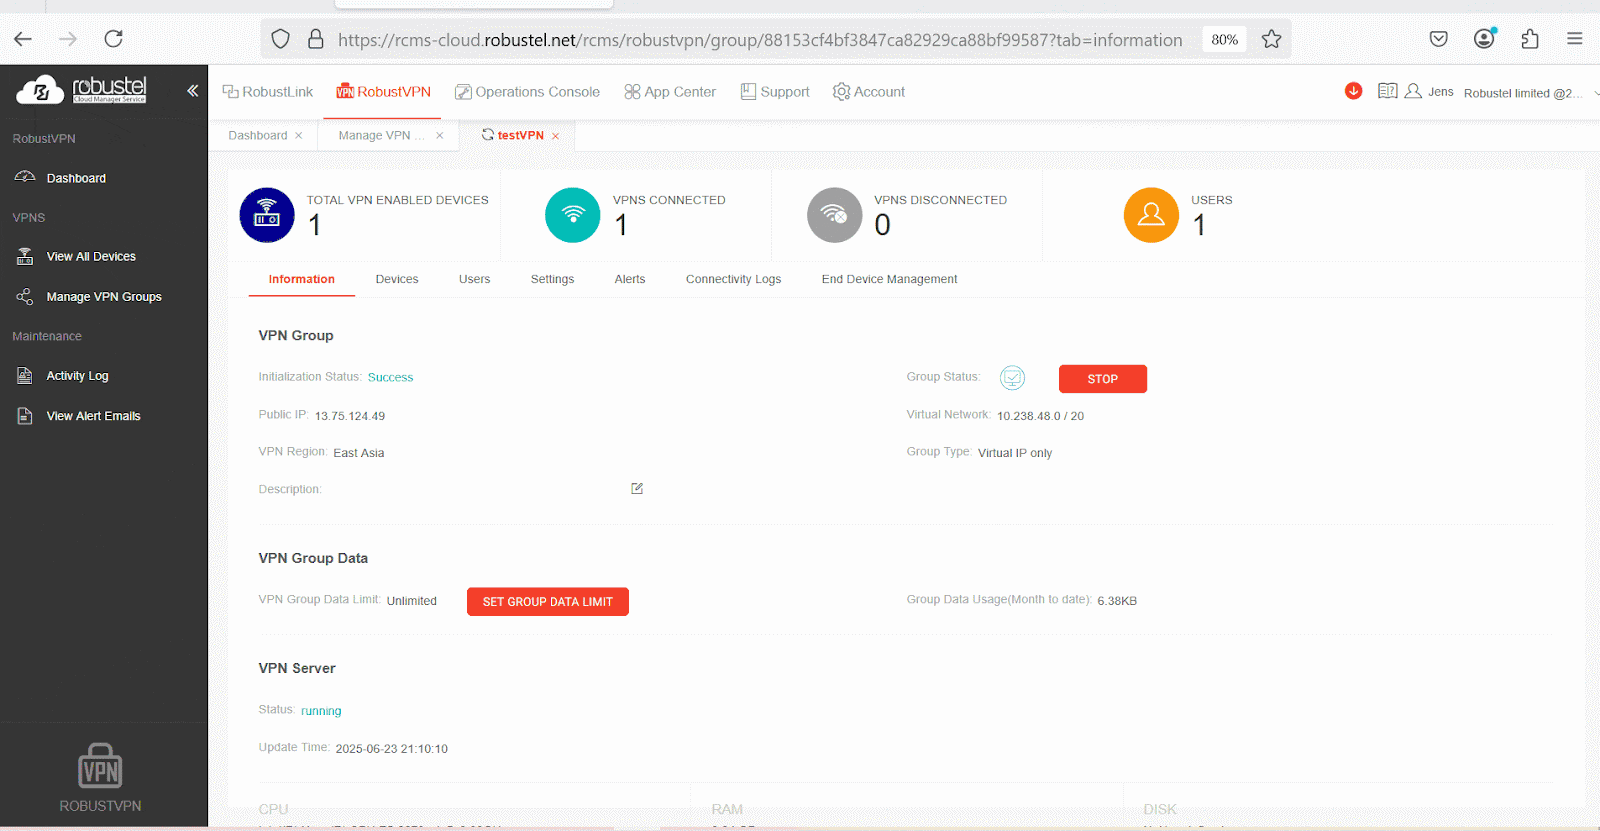This screenshot has width=1600, height=831.
Task: Open the Support menu
Action: click(x=775, y=92)
